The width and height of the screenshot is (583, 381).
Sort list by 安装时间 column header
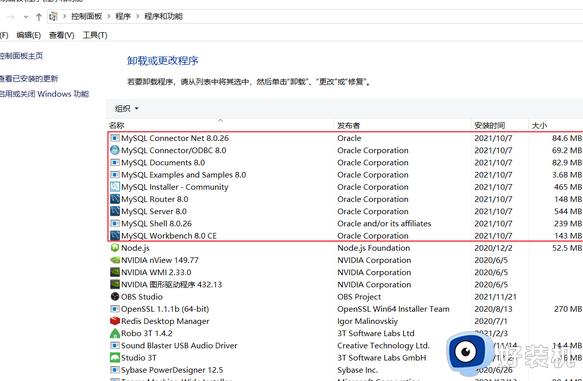pos(489,126)
